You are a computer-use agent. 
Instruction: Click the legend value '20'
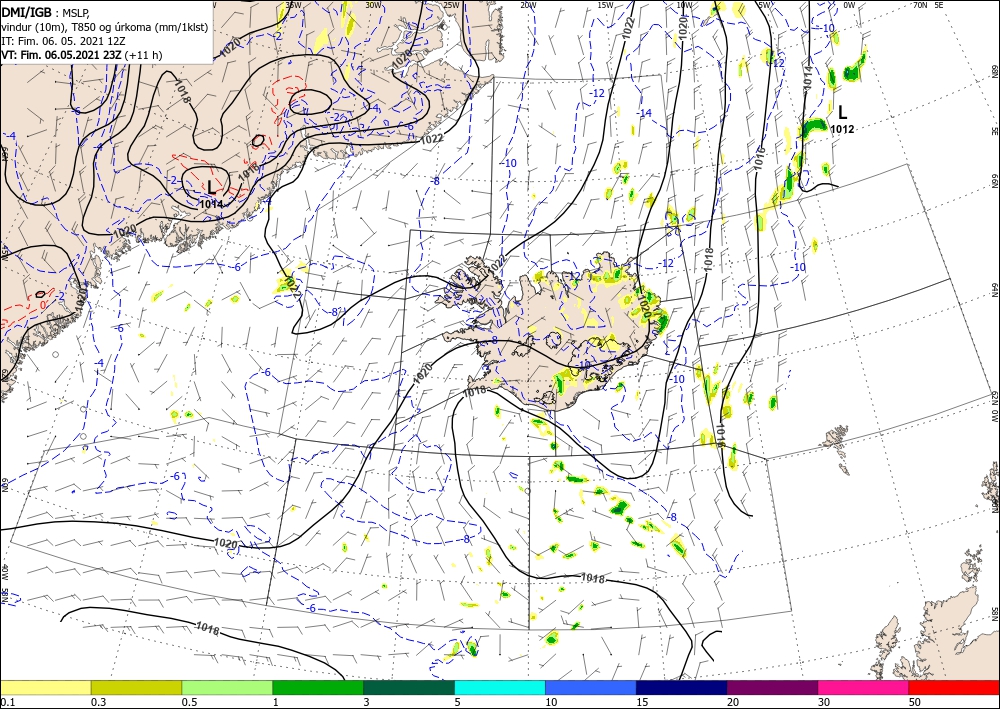733,702
